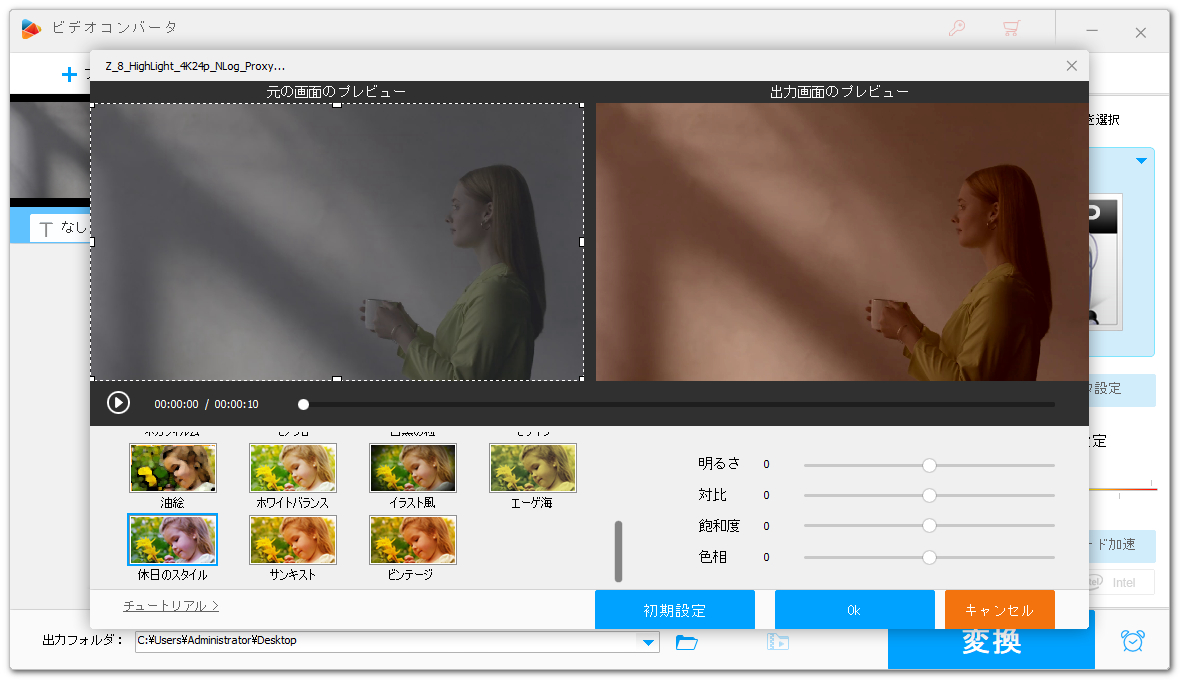The height and width of the screenshot is (680, 1180).
Task: Select the エーゲ海 filter effect
Action: (533, 468)
